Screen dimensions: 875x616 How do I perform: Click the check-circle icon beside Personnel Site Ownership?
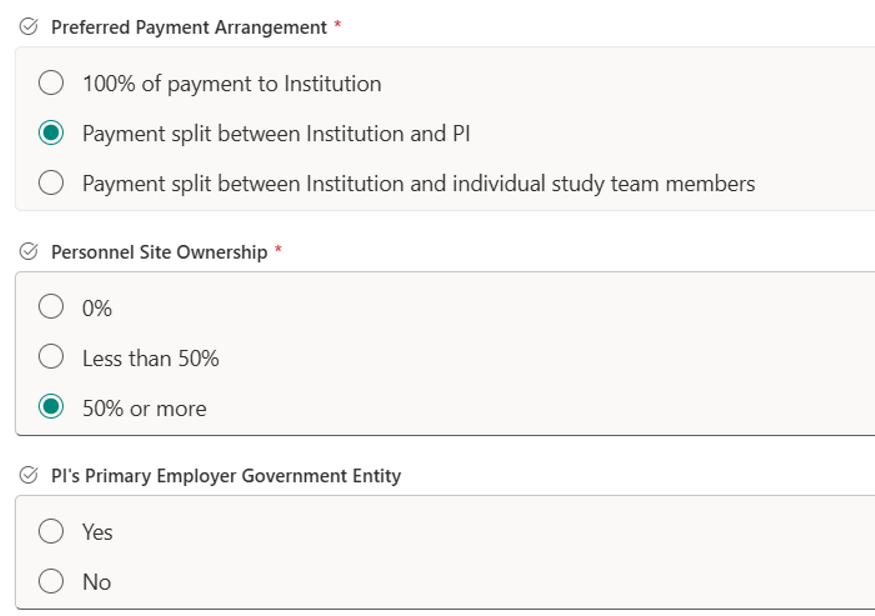pyautogui.click(x=28, y=251)
